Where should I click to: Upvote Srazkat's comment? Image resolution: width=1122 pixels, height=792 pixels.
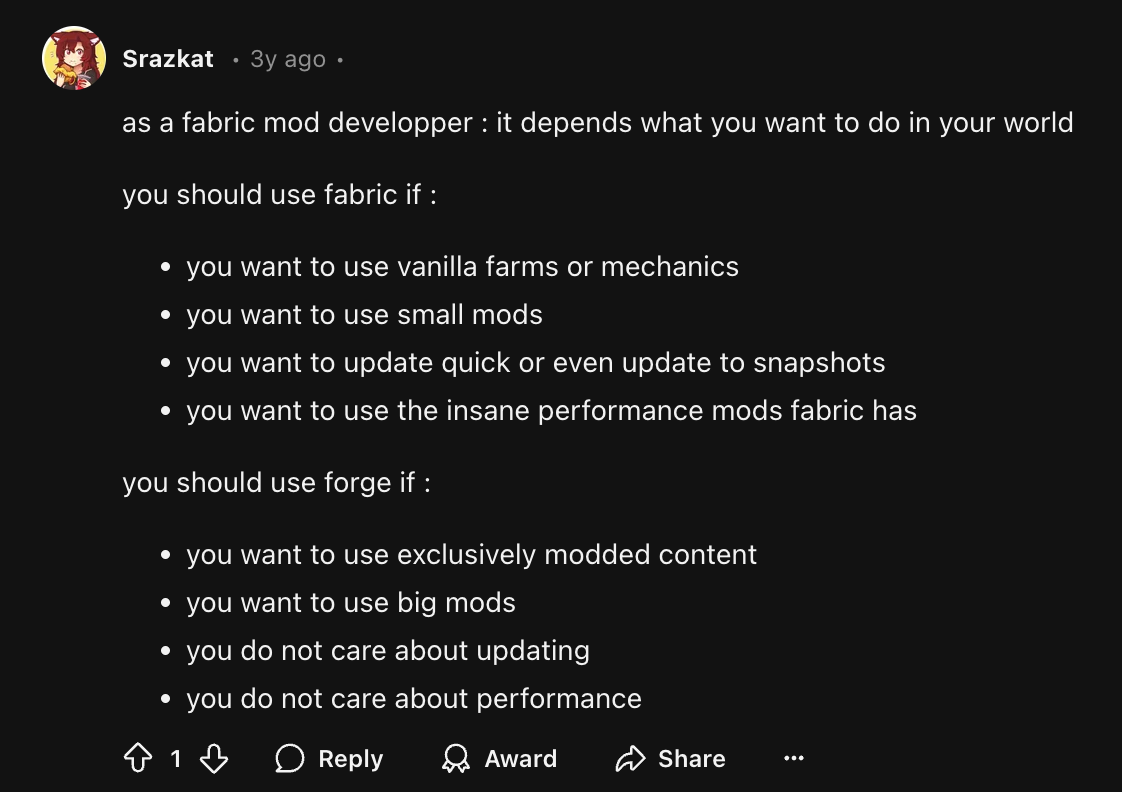pyautogui.click(x=137, y=759)
